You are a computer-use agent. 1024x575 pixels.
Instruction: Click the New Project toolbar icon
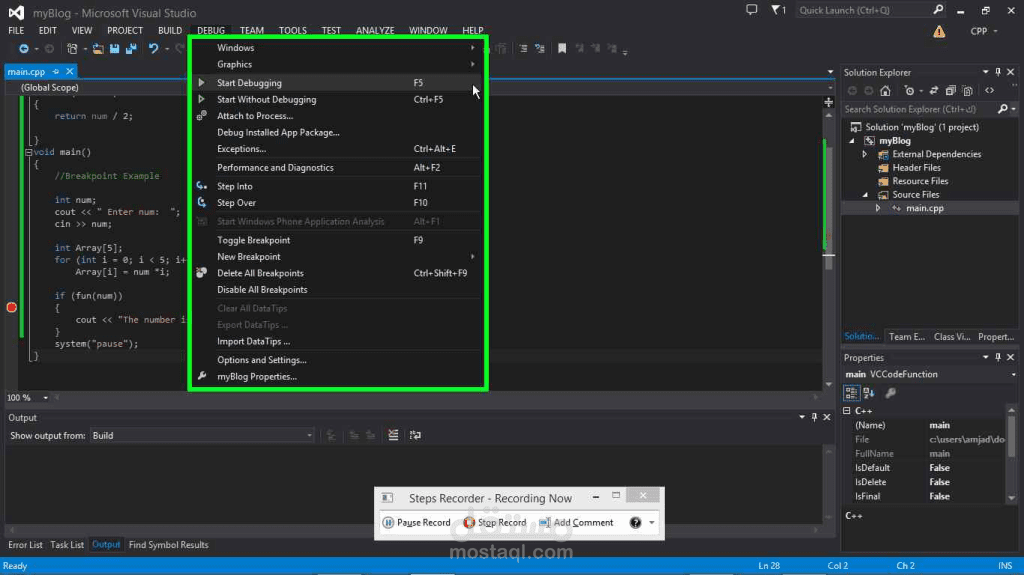click(72, 48)
